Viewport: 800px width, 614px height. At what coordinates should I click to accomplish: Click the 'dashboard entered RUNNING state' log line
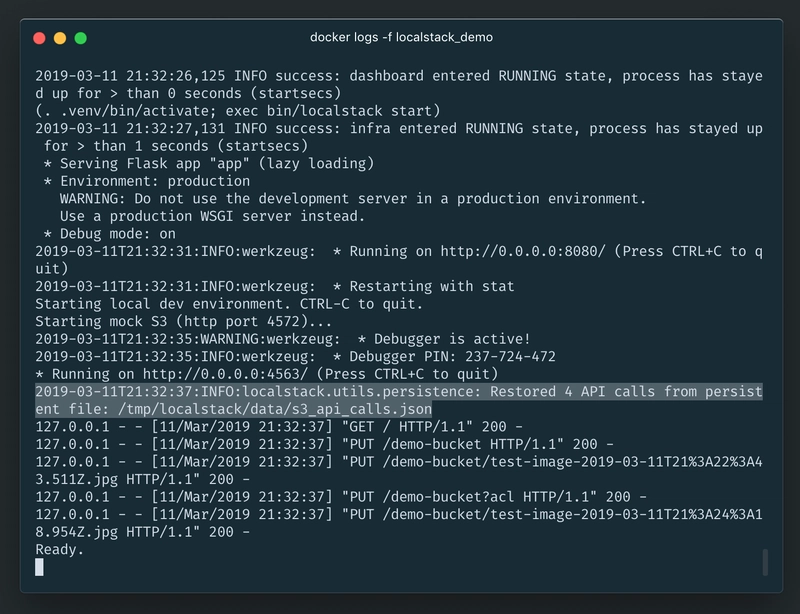(x=399, y=85)
